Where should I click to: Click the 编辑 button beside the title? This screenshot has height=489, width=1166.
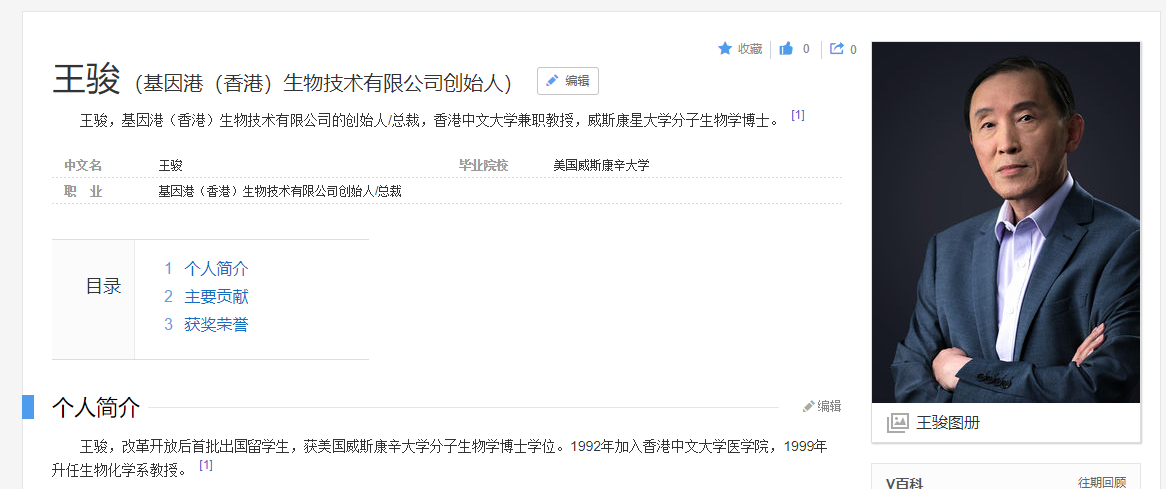point(568,81)
